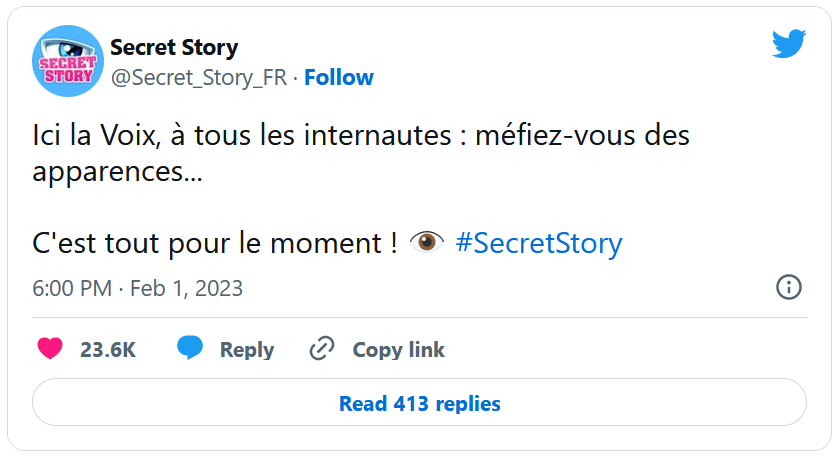
Task: Click the Reply text label
Action: [x=247, y=349]
